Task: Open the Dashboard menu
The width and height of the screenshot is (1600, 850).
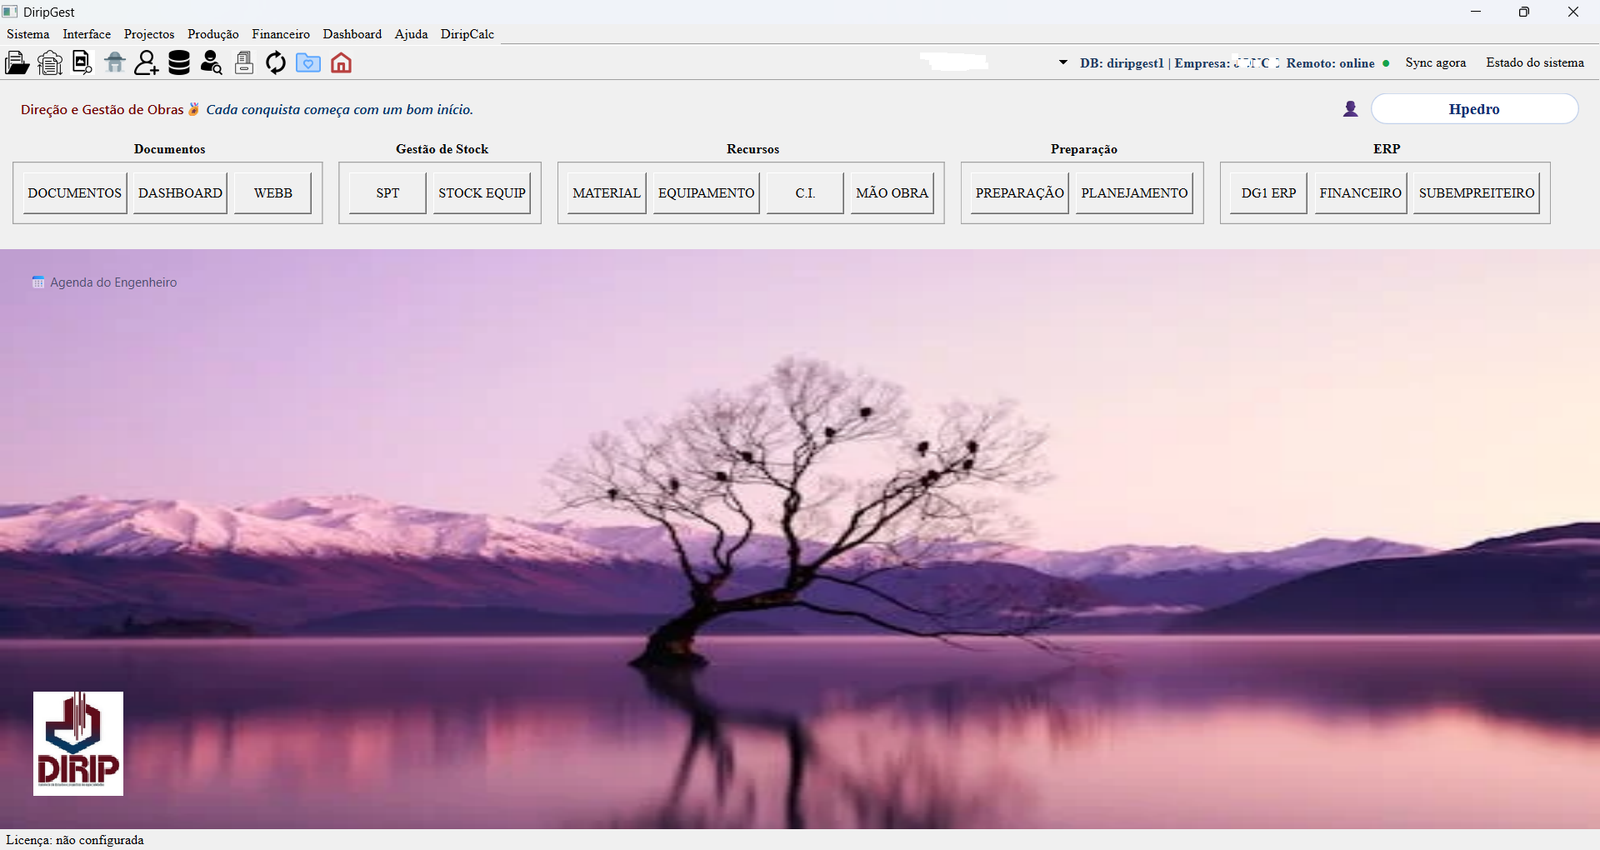Action: tap(352, 34)
